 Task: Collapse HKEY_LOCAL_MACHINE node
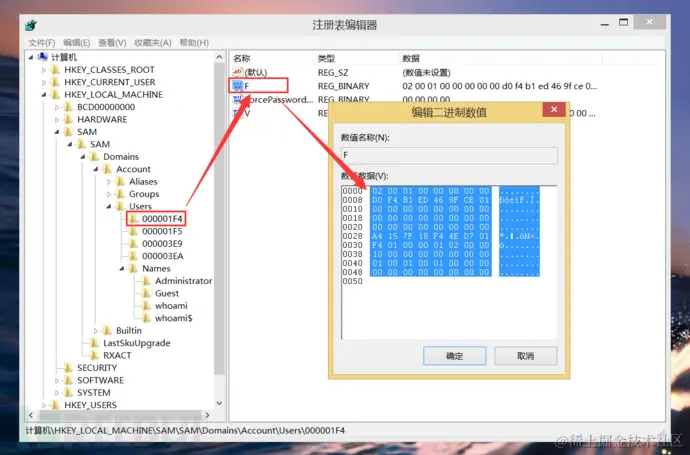(44, 95)
